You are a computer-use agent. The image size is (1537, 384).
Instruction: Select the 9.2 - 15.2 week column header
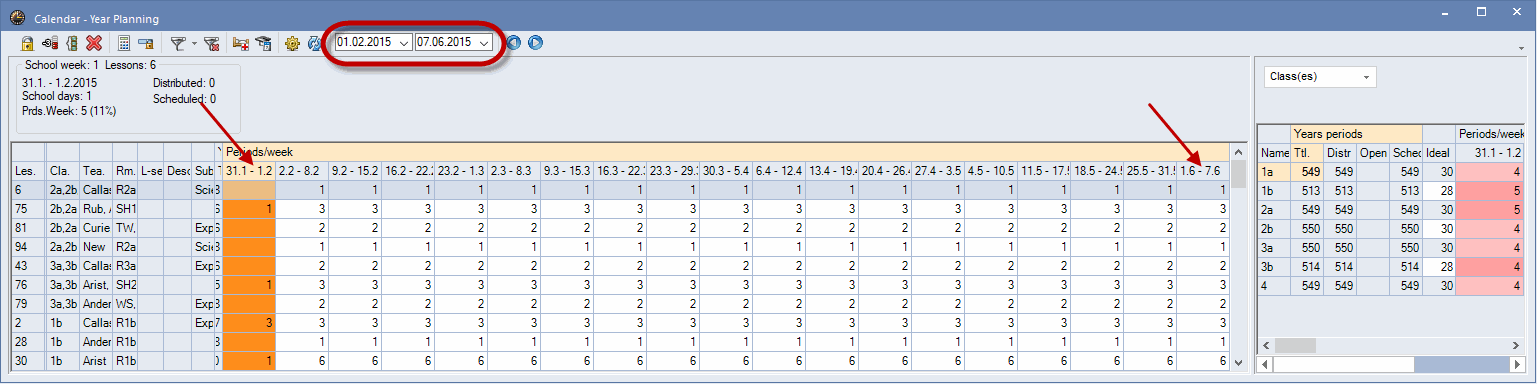pyautogui.click(x=355, y=170)
